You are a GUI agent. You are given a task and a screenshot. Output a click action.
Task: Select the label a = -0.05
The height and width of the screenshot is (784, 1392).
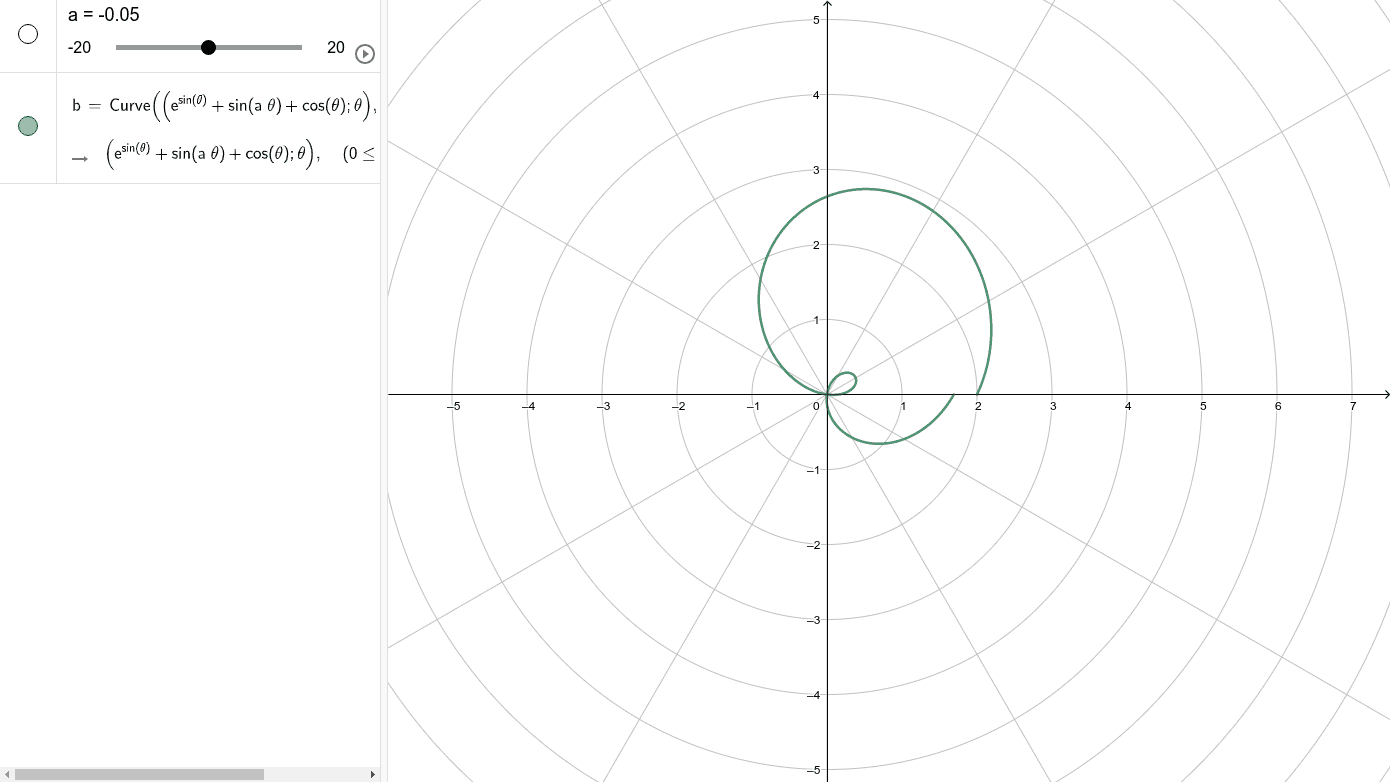pos(105,14)
